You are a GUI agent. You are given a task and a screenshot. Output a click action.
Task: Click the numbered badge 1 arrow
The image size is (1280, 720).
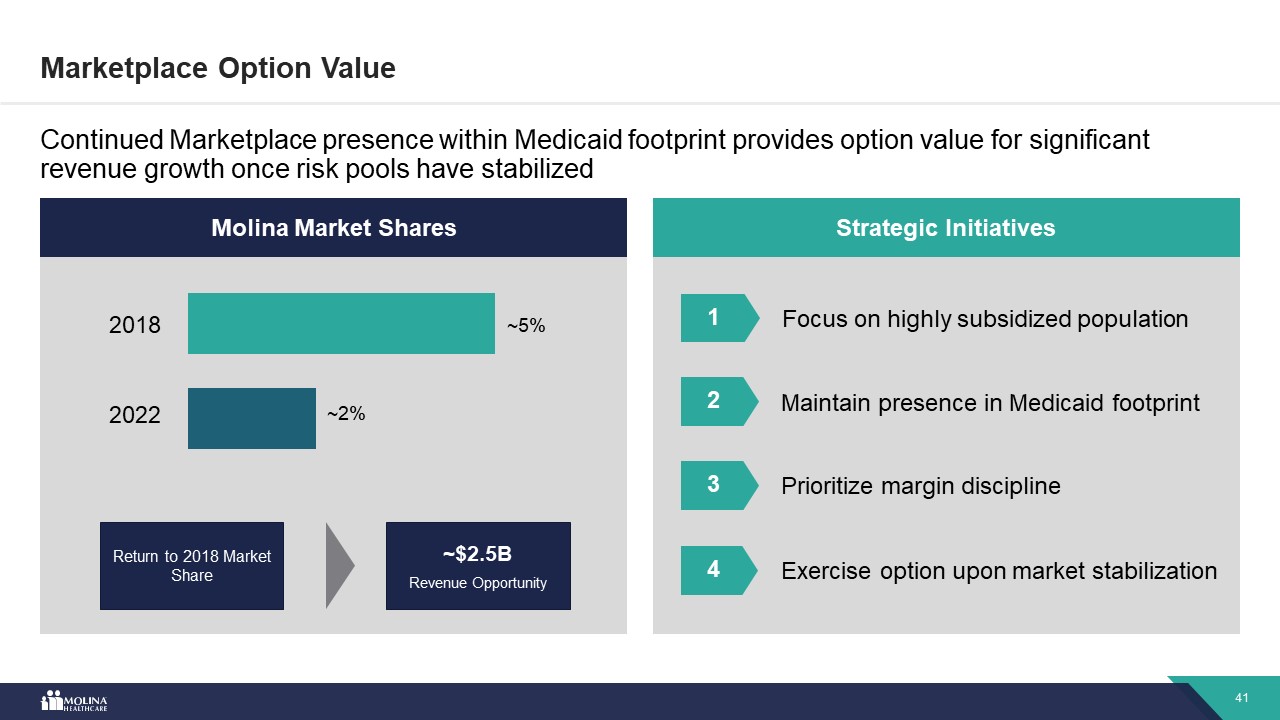[x=716, y=318]
